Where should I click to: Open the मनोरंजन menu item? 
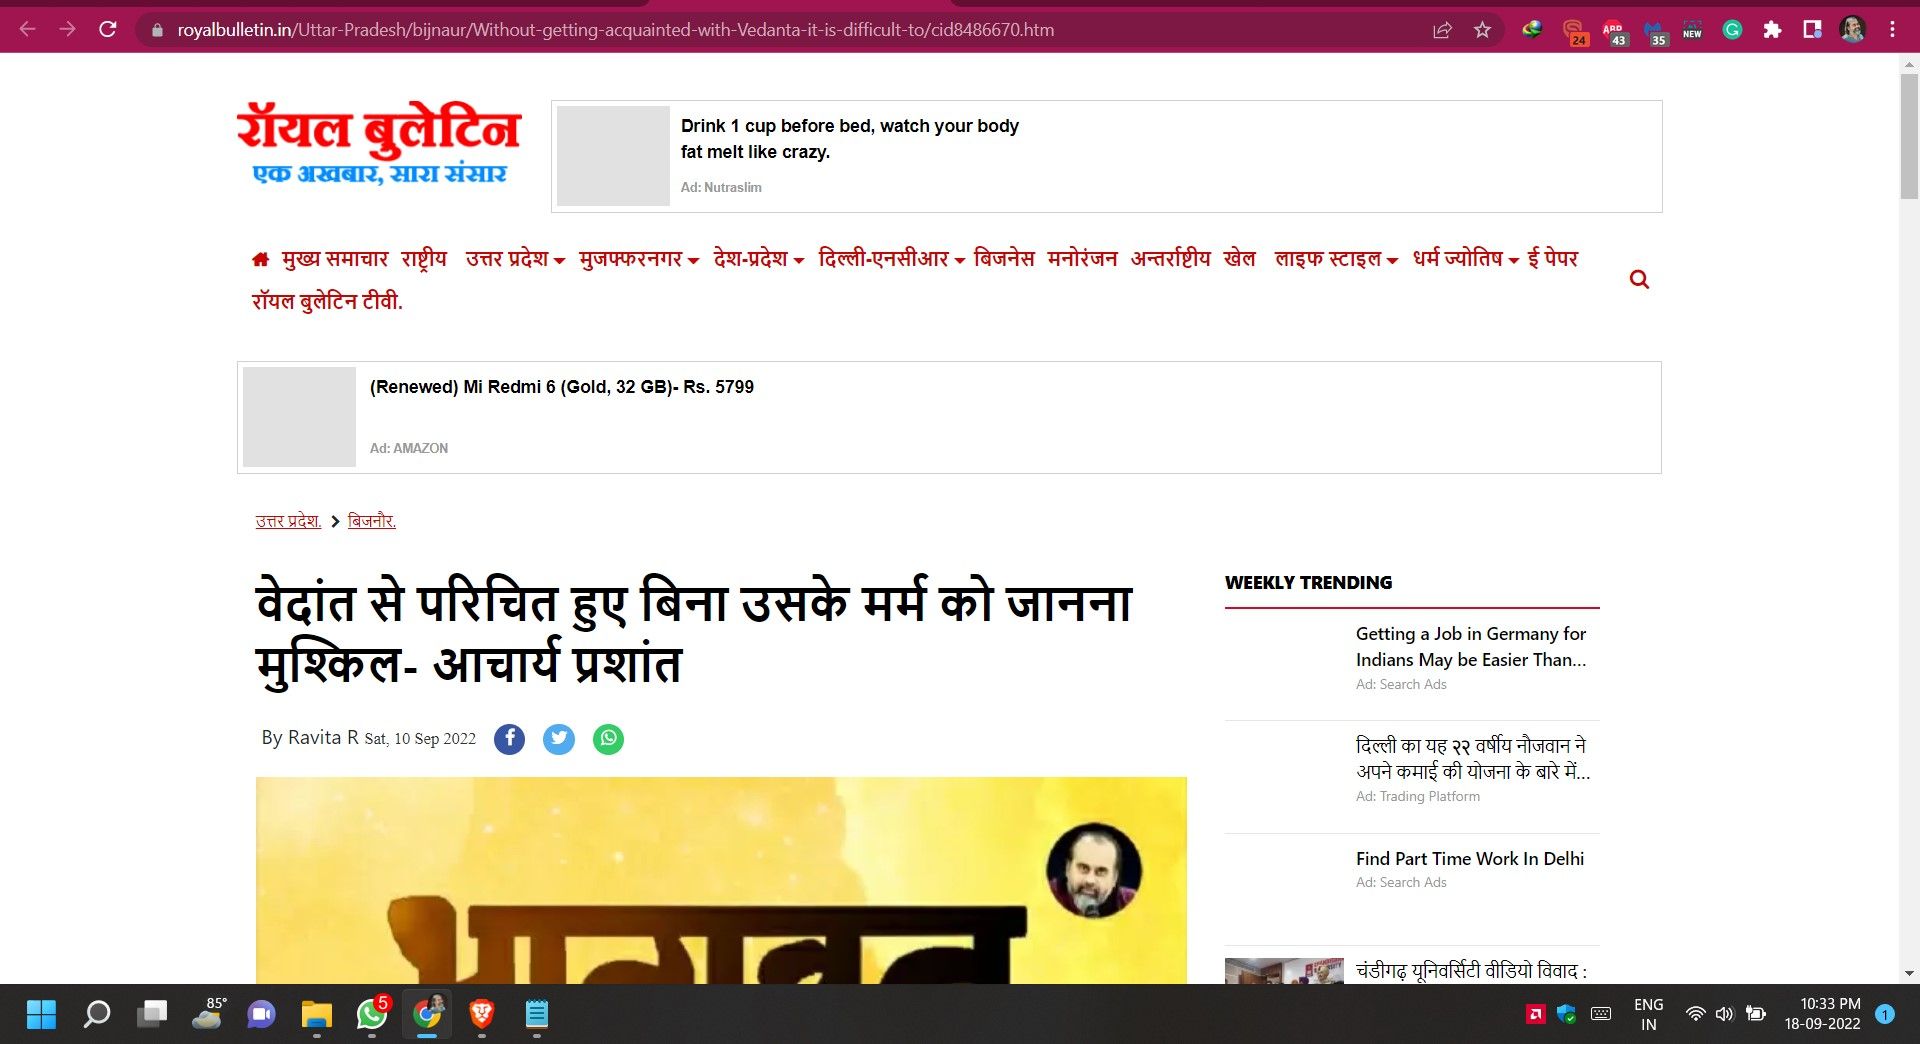1082,259
